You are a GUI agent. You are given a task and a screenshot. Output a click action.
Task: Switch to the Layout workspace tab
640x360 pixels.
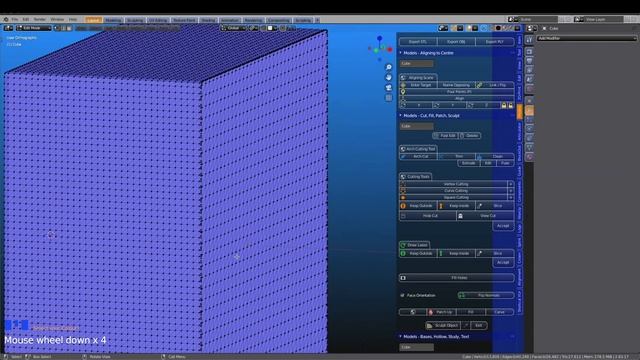pyautogui.click(x=93, y=20)
